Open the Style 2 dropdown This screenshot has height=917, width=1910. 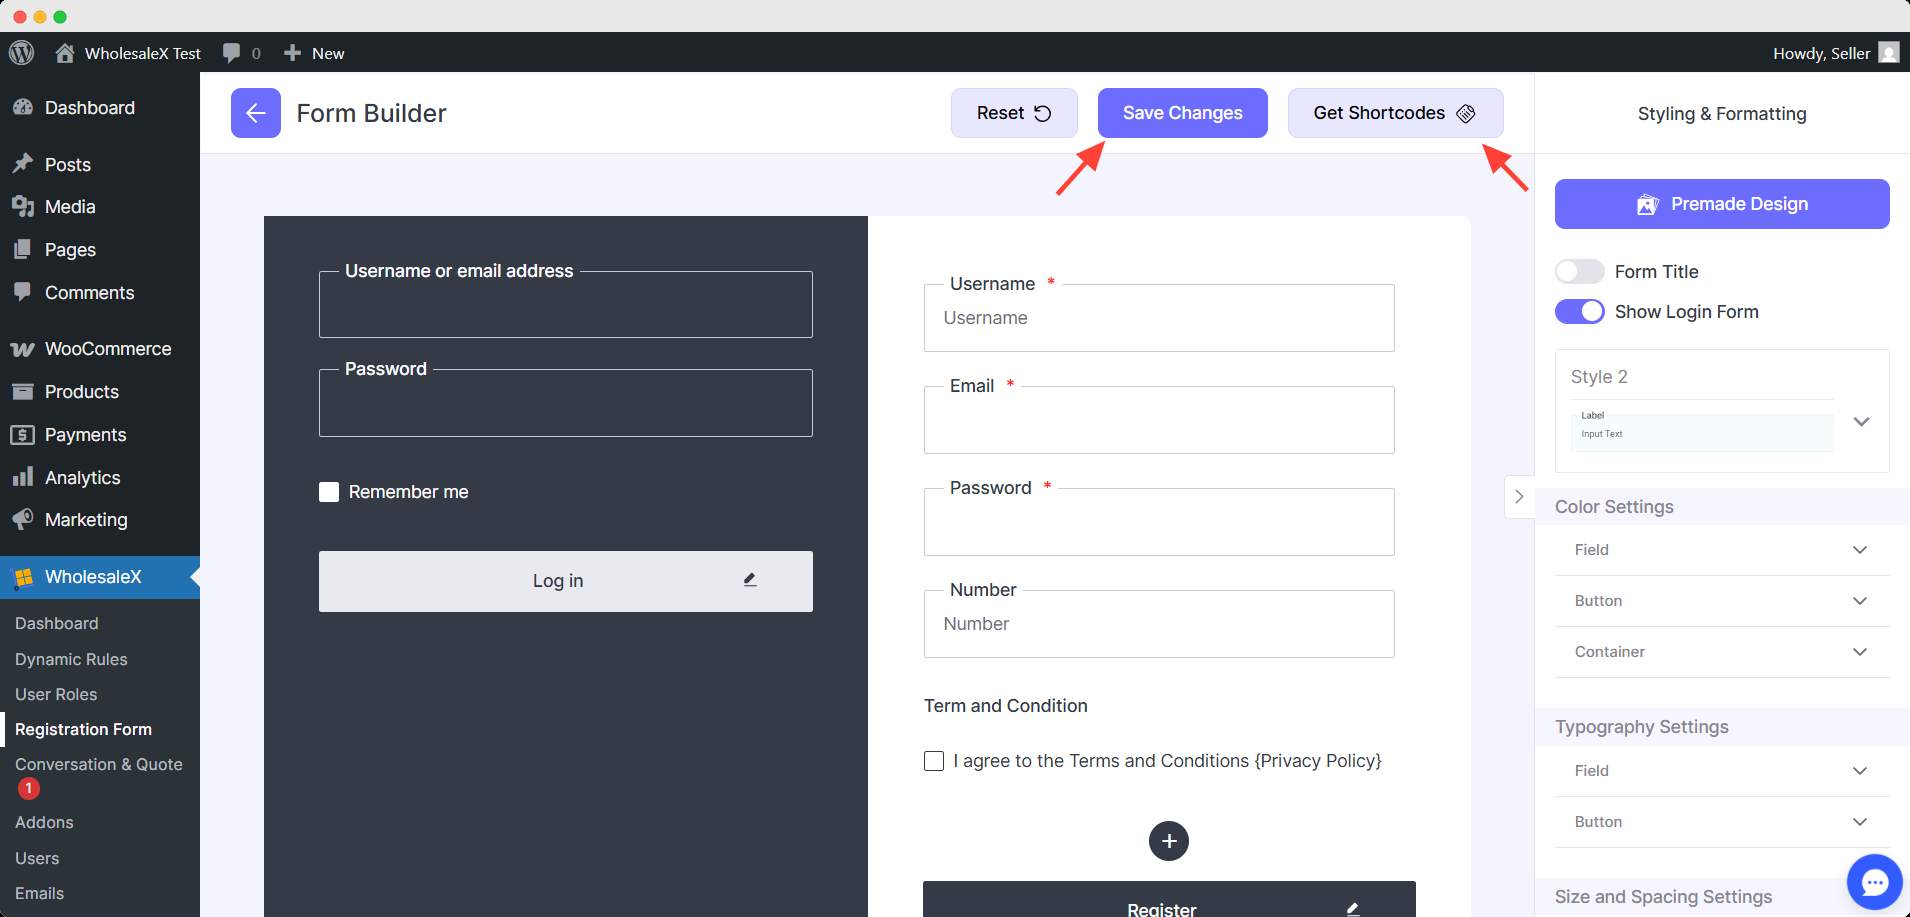1860,422
